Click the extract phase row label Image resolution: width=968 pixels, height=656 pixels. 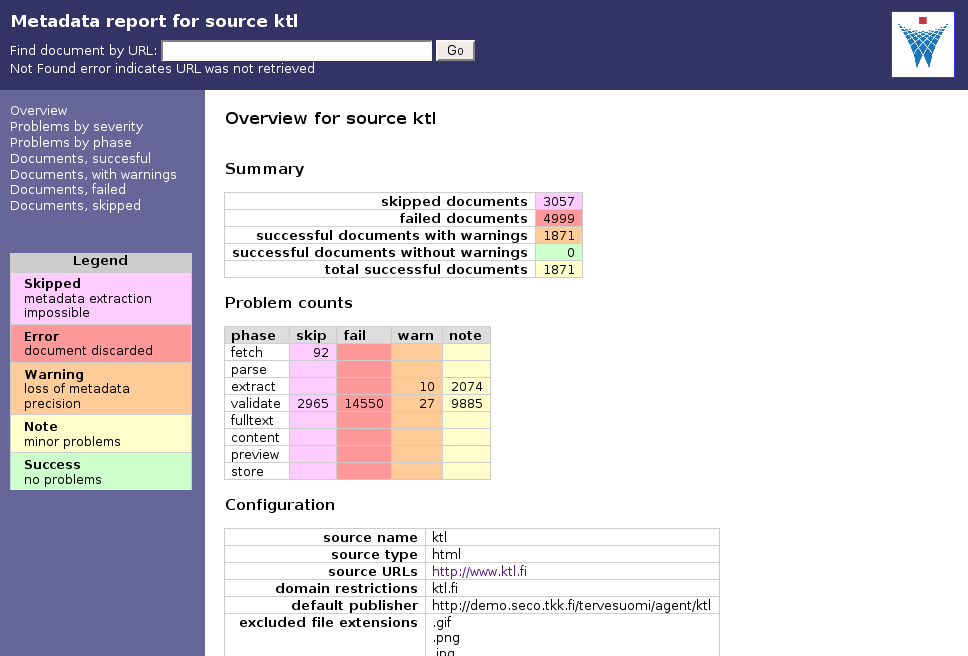257,386
